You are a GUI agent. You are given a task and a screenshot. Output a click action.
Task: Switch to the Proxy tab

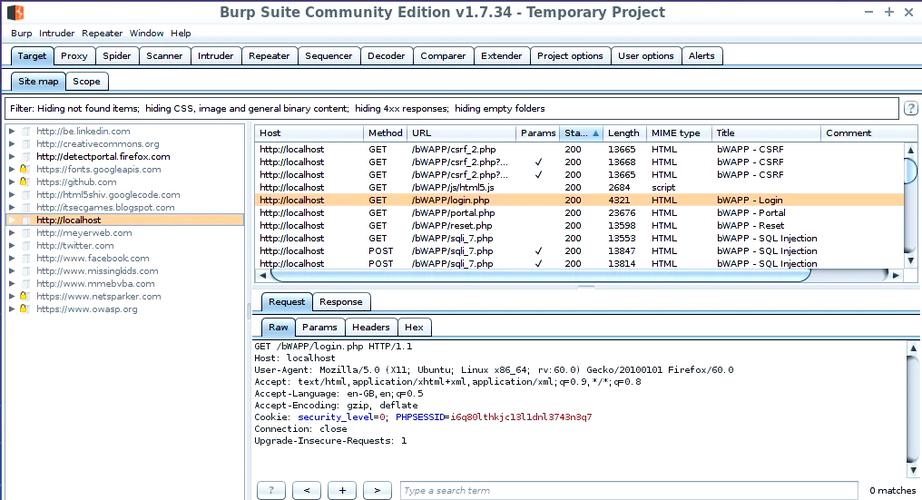[x=74, y=56]
